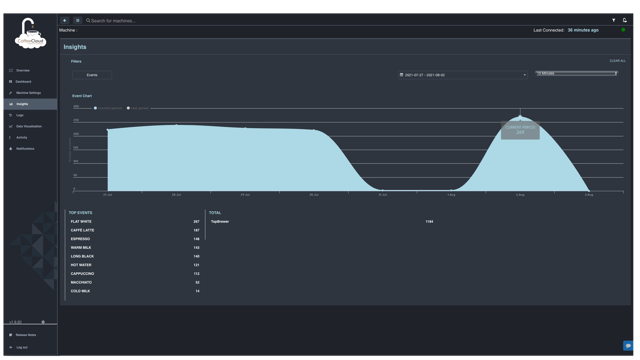Screen dimensions: 640x360
Task: Click the CLEAR ALL filters link
Action: [617, 61]
